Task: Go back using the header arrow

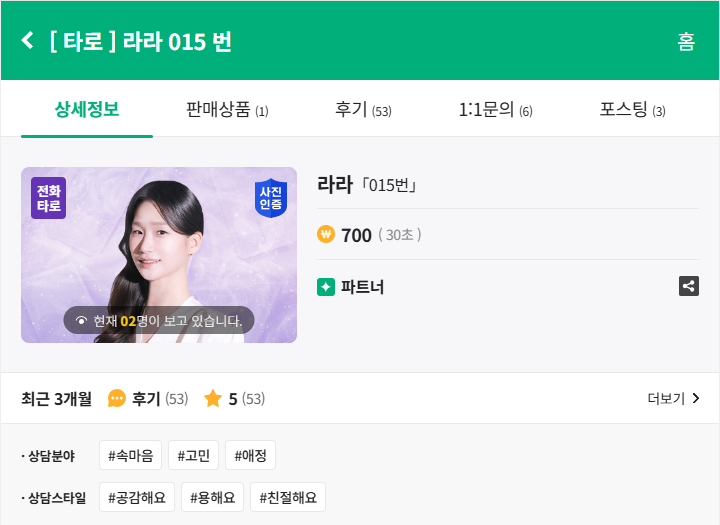Action: (28, 40)
